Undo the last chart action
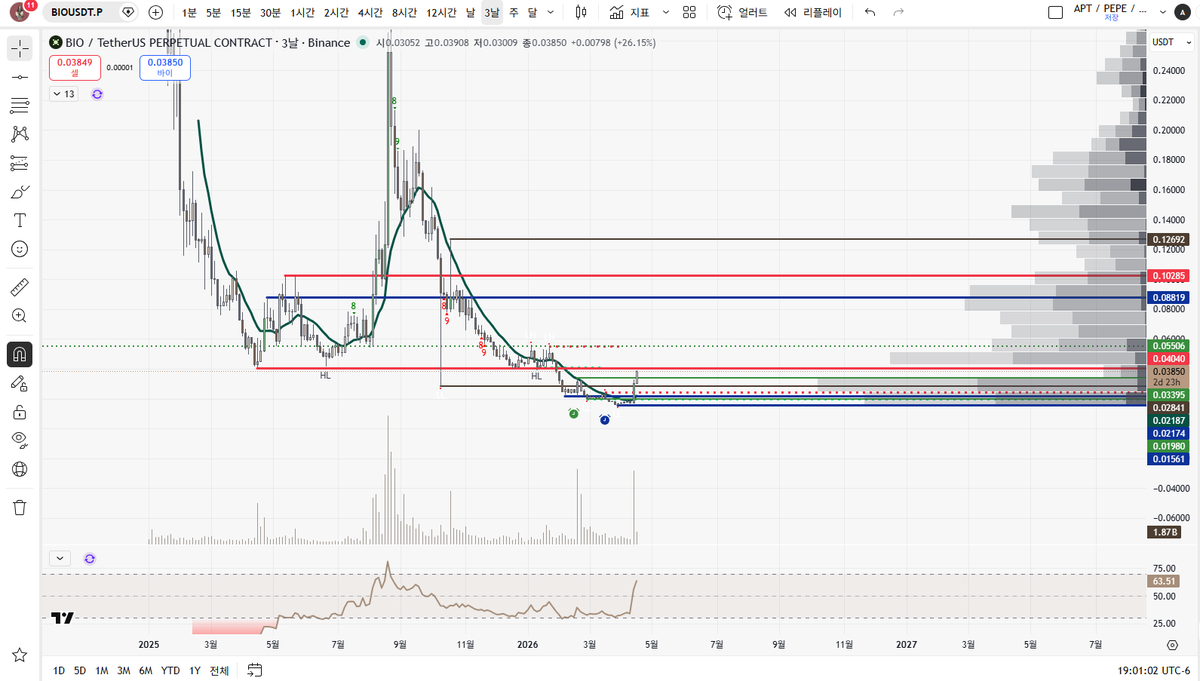 (x=869, y=12)
